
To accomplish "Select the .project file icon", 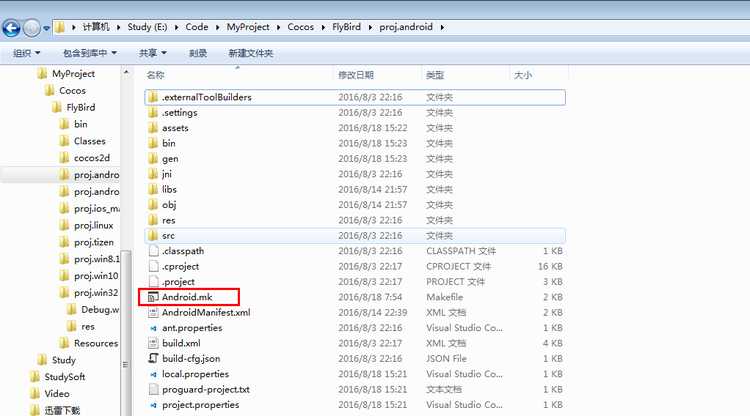I will click(153, 282).
